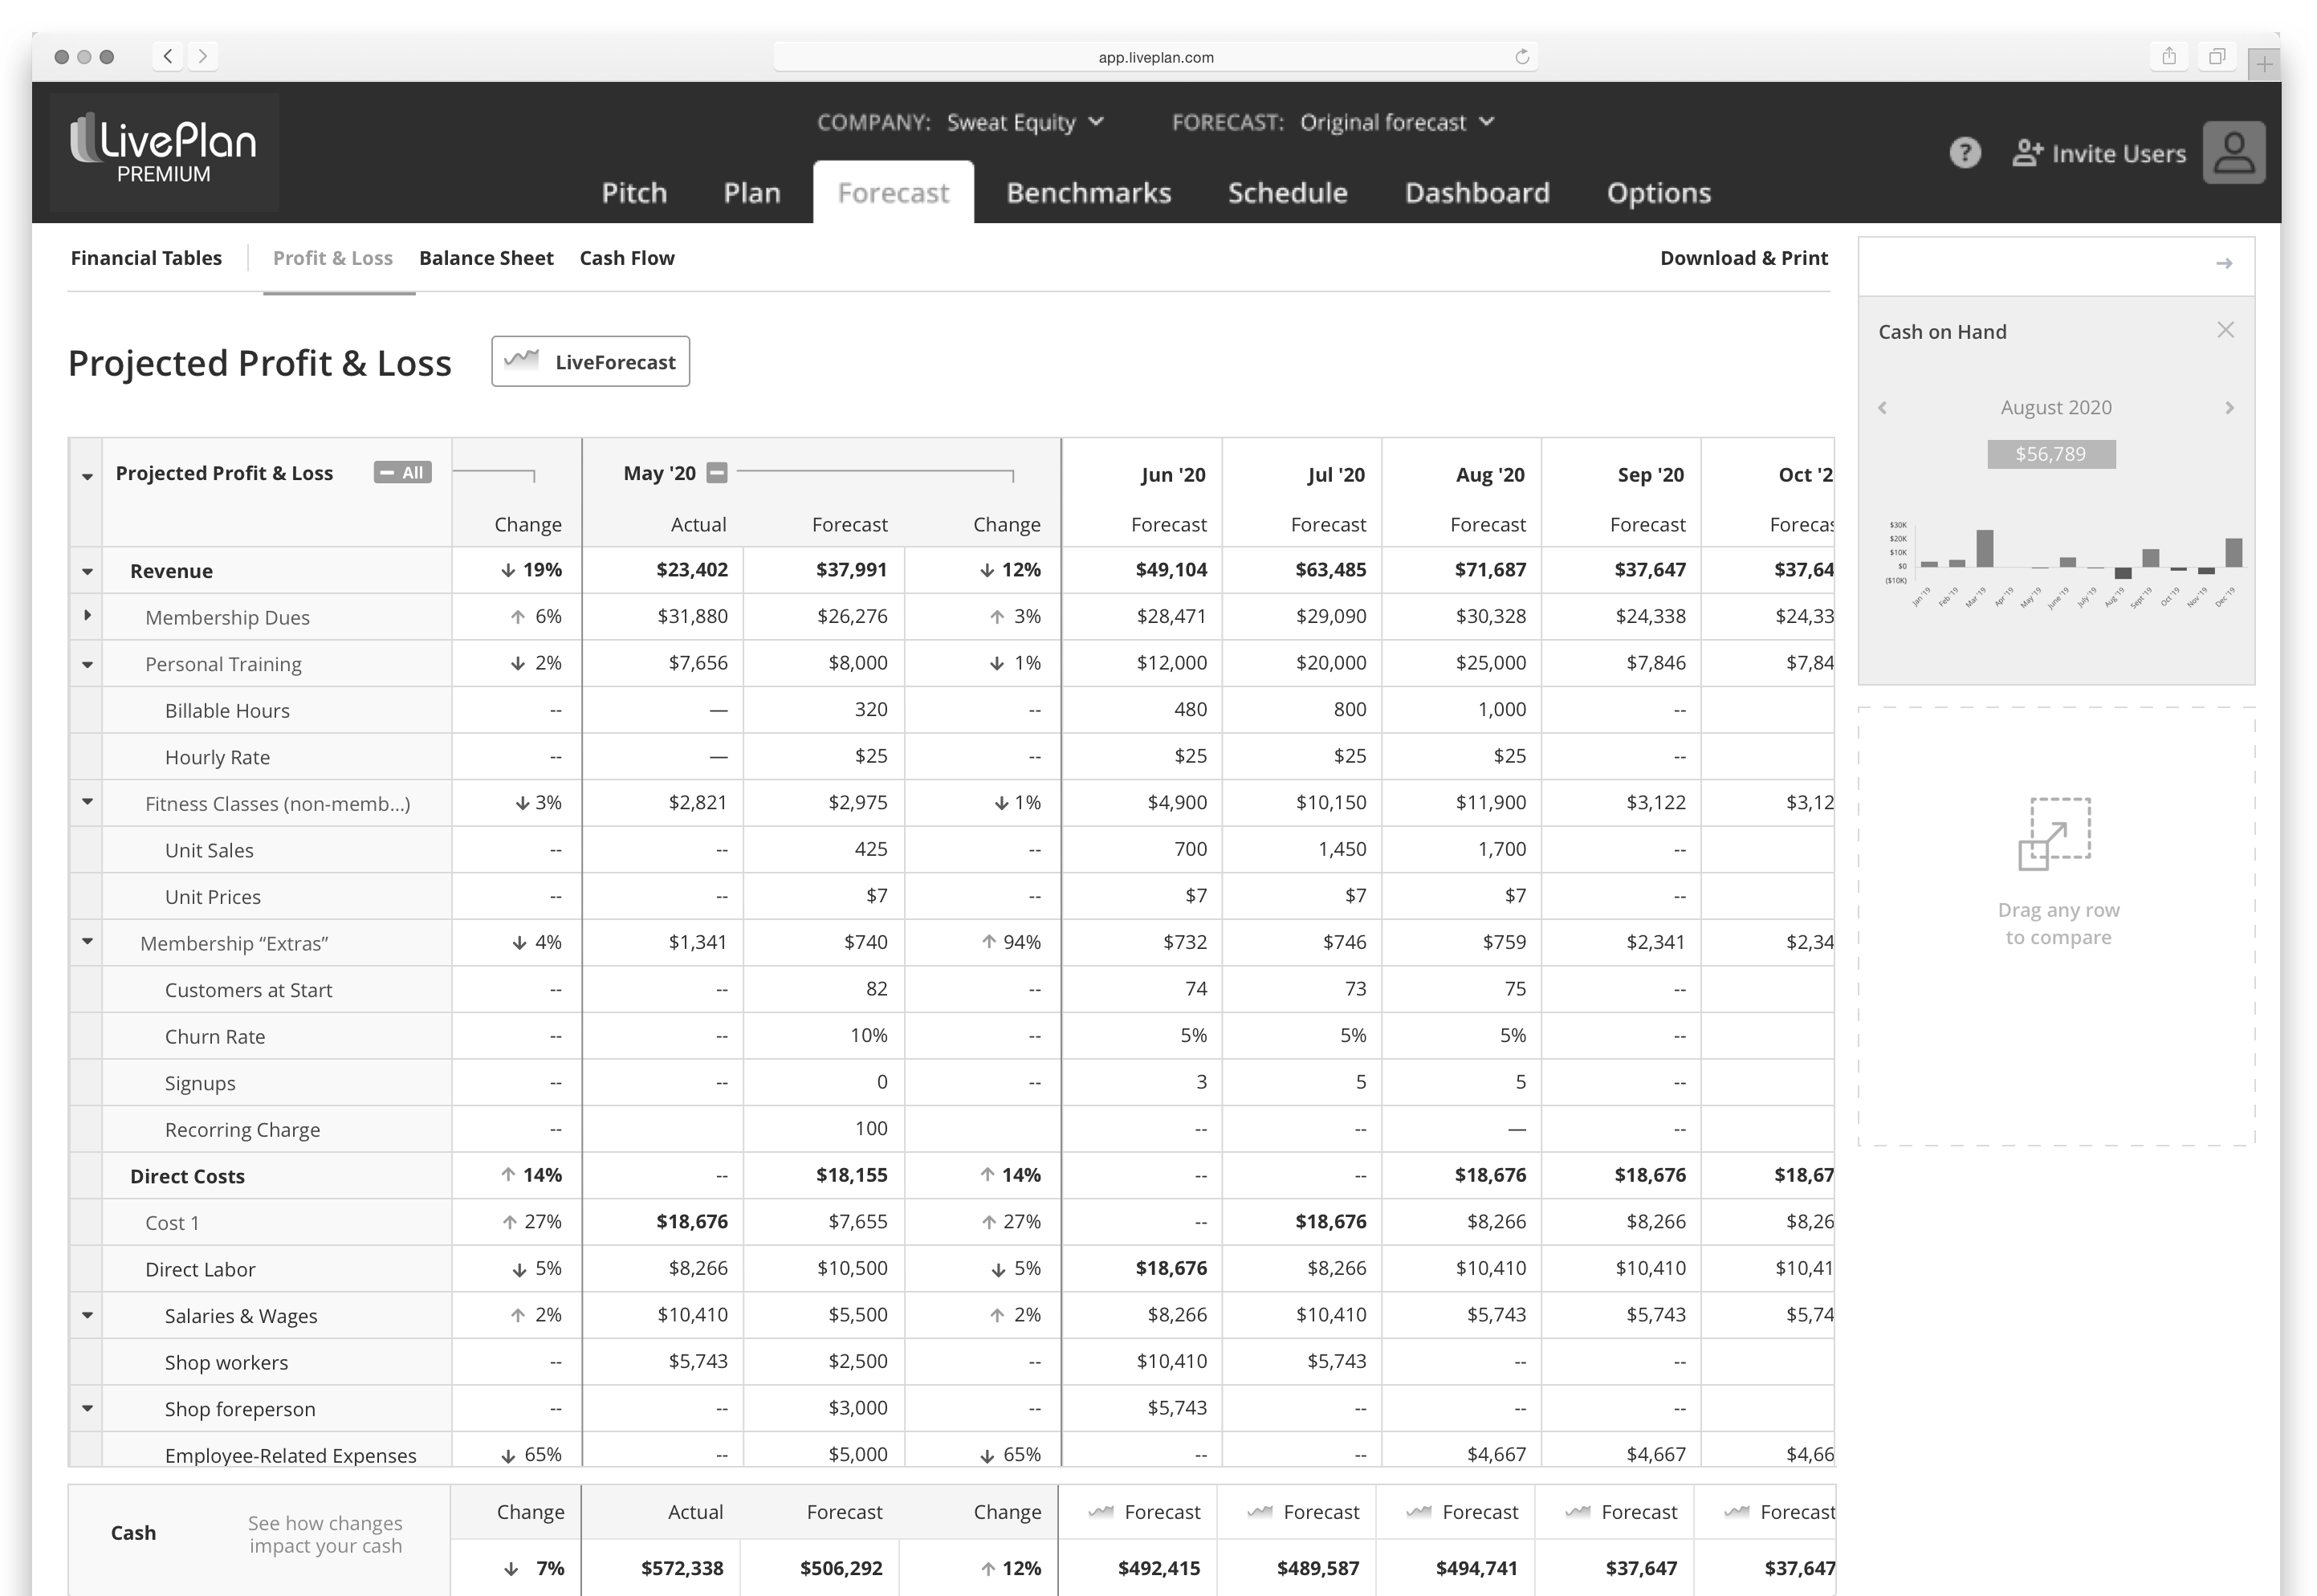This screenshot has width=2317, height=1596.
Task: Go back with the browser back arrow
Action: pyautogui.click(x=168, y=56)
